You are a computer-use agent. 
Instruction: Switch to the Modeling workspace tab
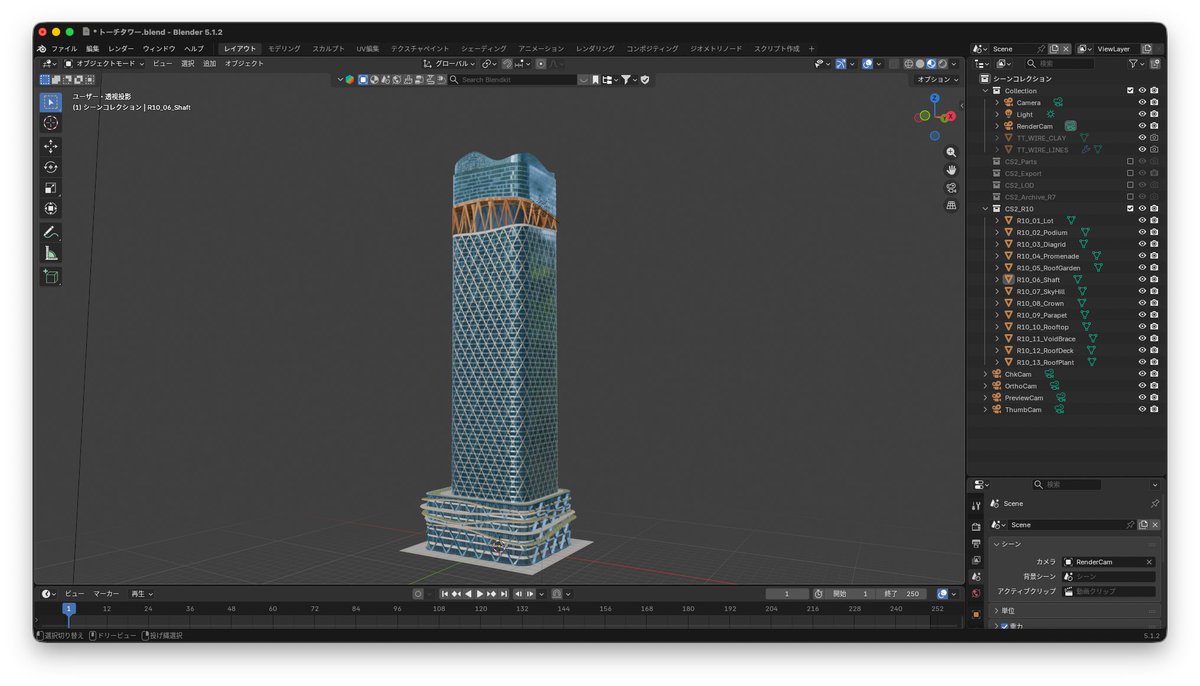click(x=284, y=48)
